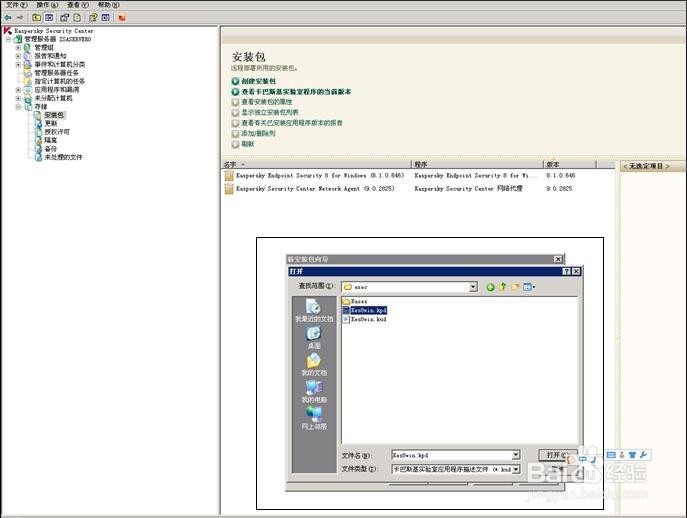The height and width of the screenshot is (518, 687).
Task: Select the 指定计算机的任务 tree item
Action: 60,81
